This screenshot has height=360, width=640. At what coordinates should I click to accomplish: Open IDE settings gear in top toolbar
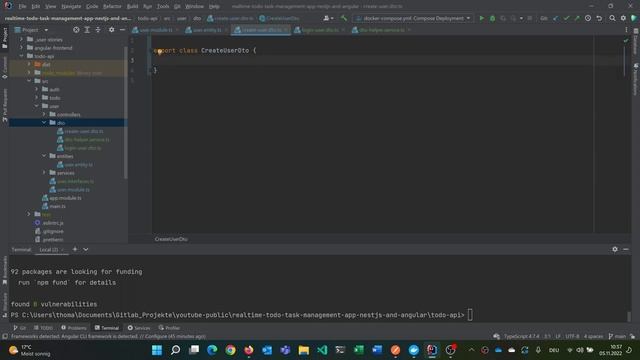pos(623,18)
